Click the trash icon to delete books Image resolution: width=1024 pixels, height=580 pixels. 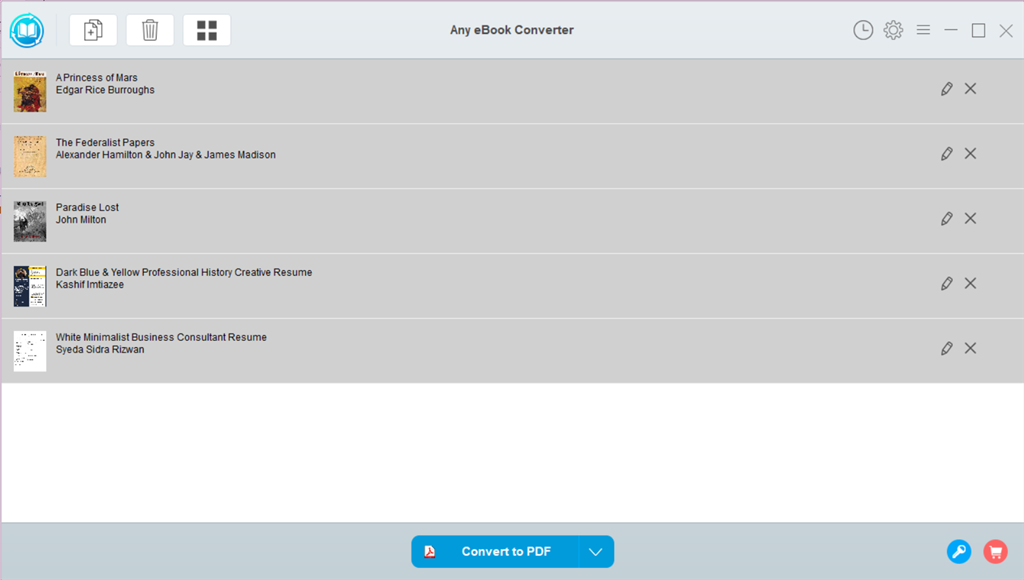point(150,30)
